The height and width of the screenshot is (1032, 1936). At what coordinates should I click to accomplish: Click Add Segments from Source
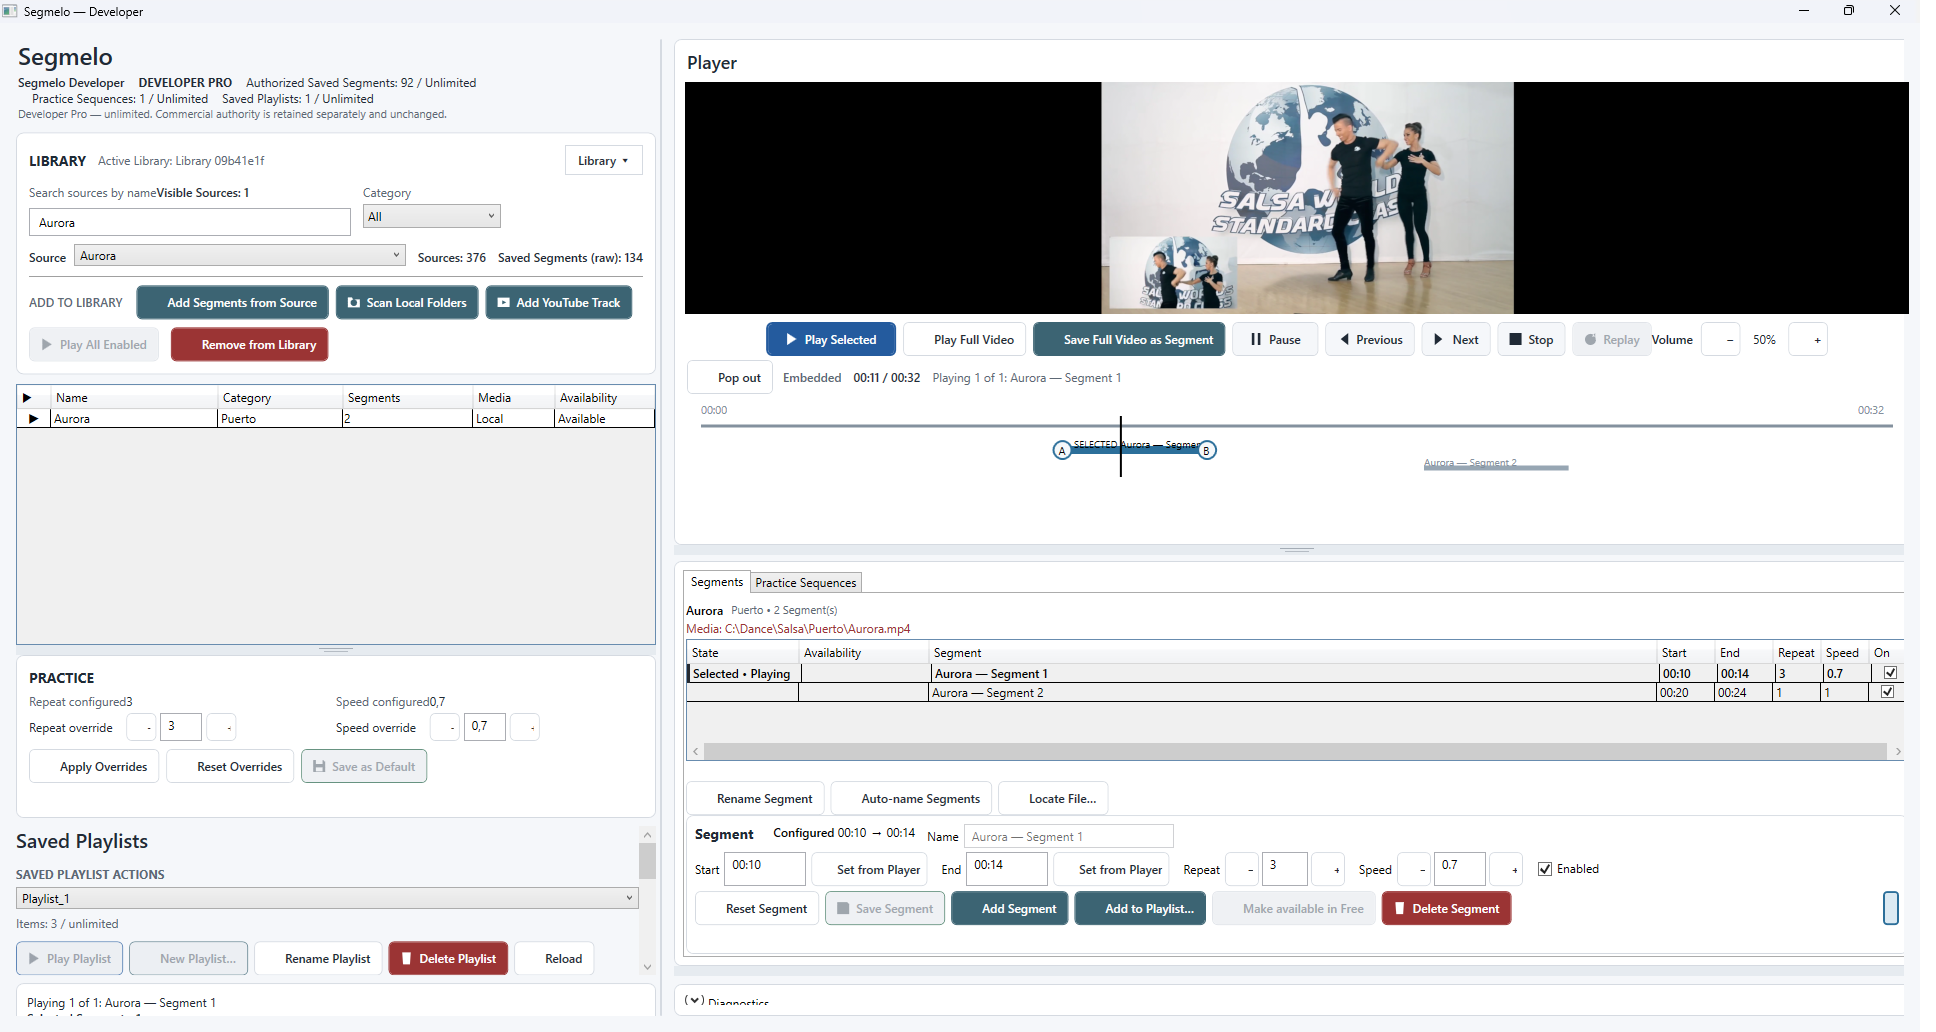(x=232, y=303)
